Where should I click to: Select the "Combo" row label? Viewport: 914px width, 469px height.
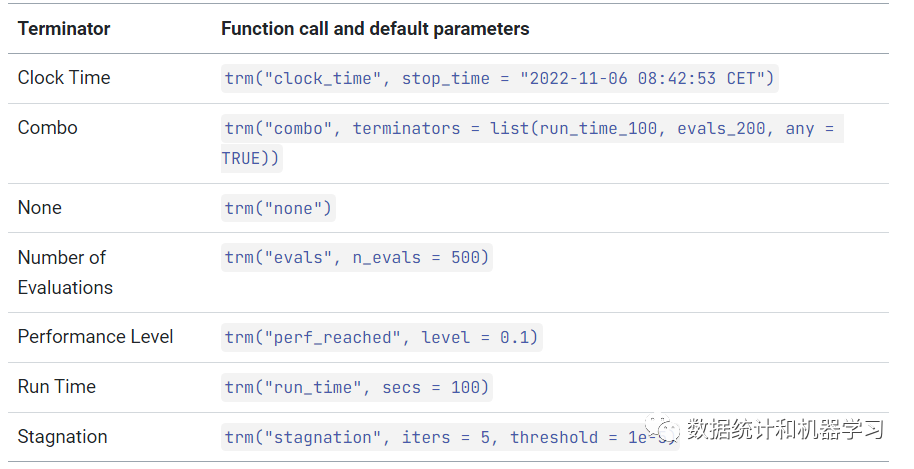tap(47, 128)
